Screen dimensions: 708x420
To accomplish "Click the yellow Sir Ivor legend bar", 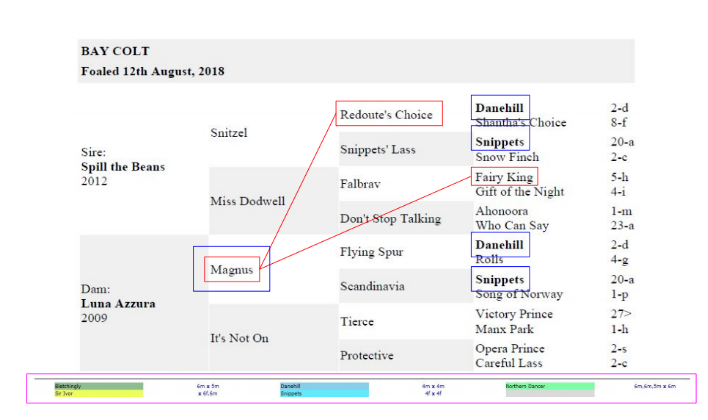I will tap(99, 394).
